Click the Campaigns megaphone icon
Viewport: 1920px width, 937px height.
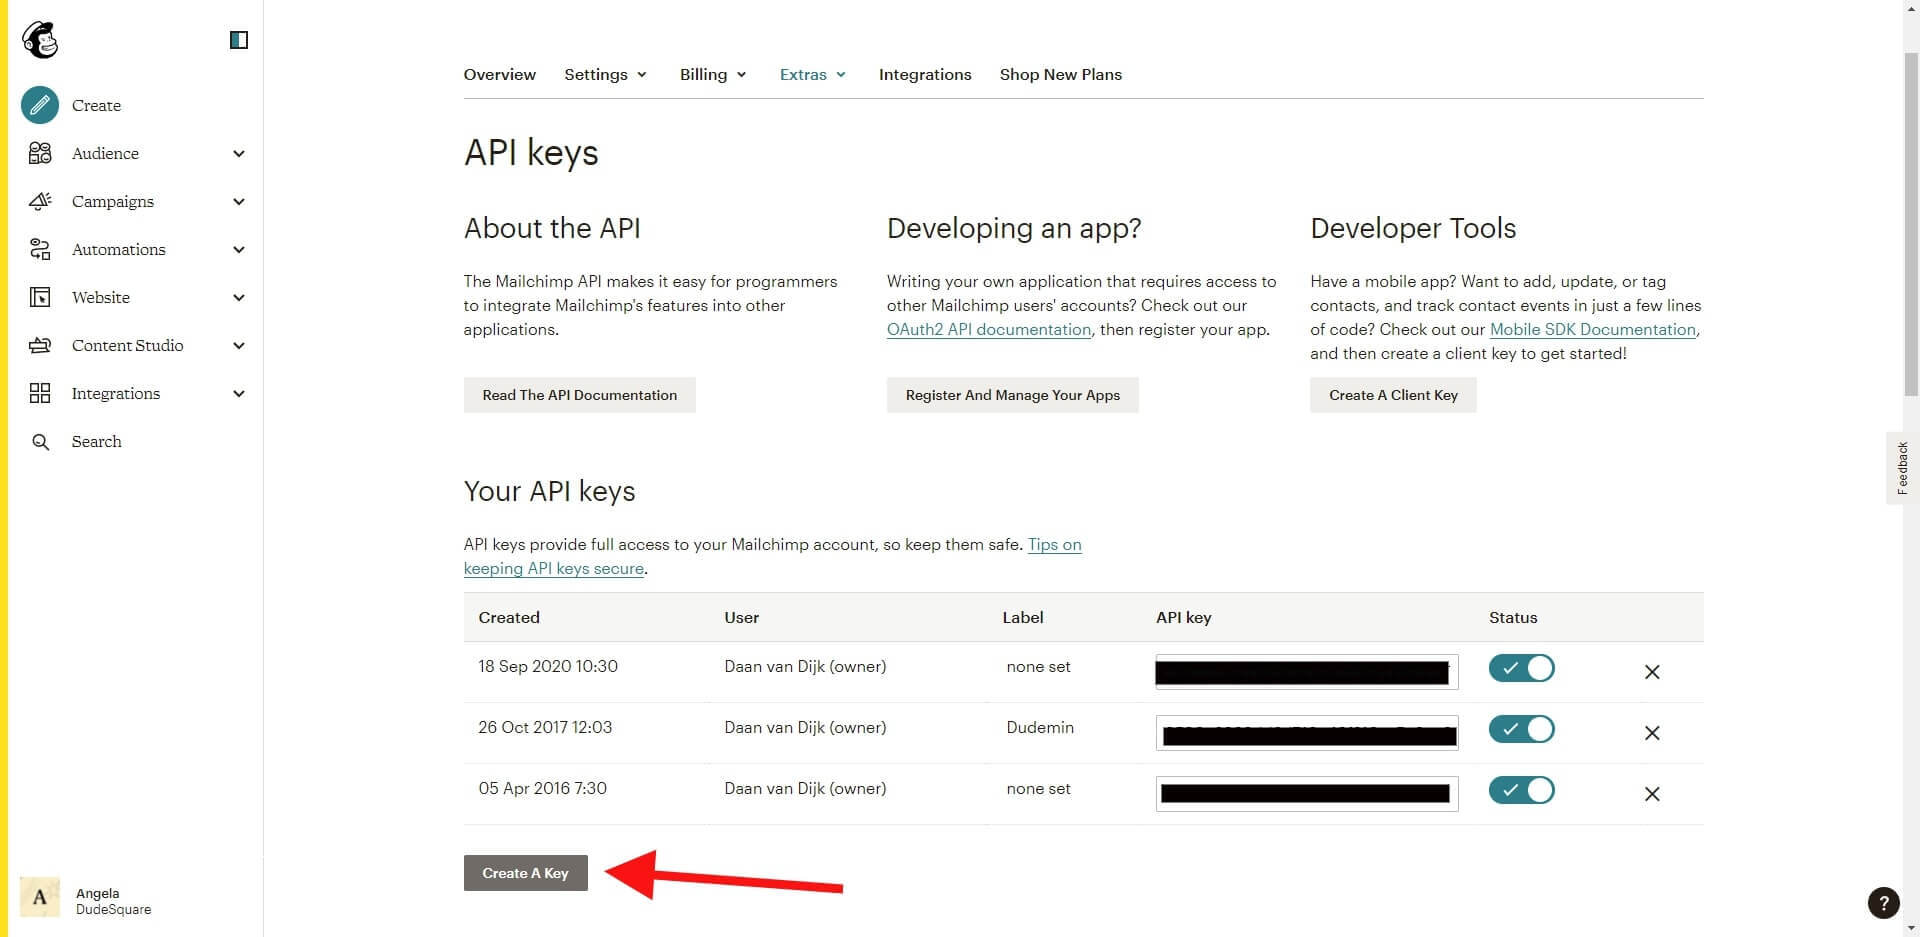(x=40, y=201)
